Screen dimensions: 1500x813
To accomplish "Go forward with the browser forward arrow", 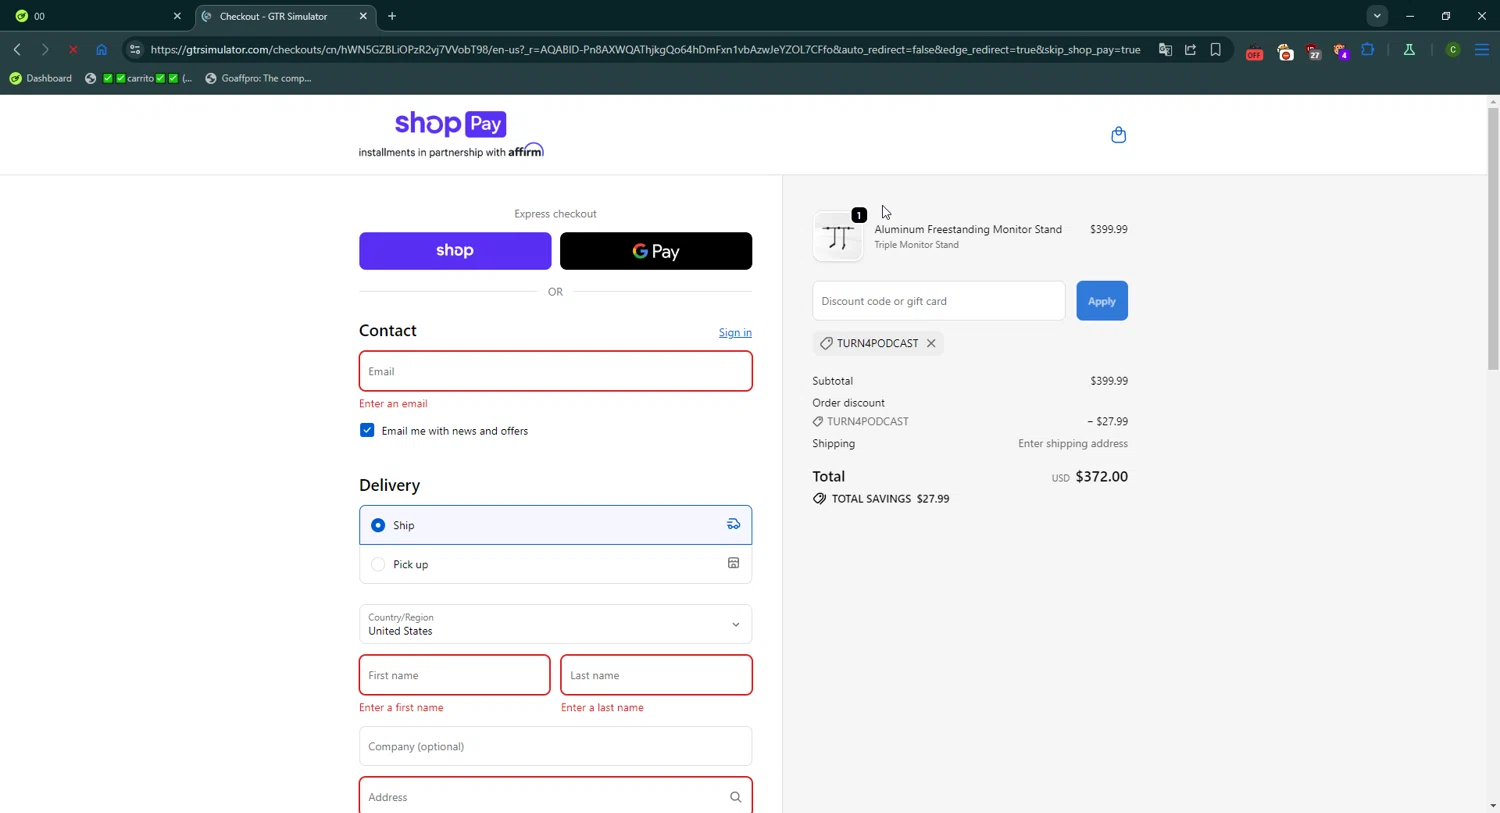I will click(45, 49).
